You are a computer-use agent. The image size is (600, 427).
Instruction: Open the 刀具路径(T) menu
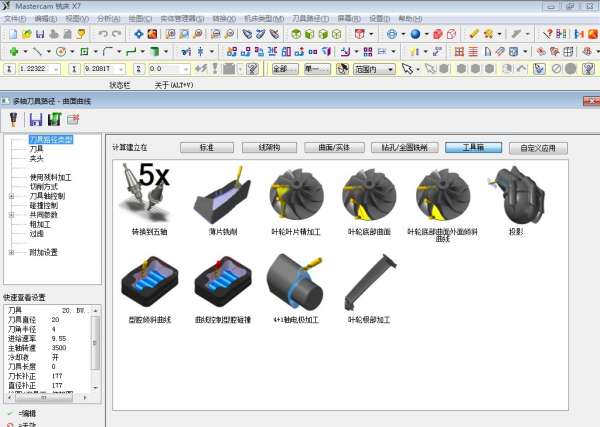[x=311, y=18]
